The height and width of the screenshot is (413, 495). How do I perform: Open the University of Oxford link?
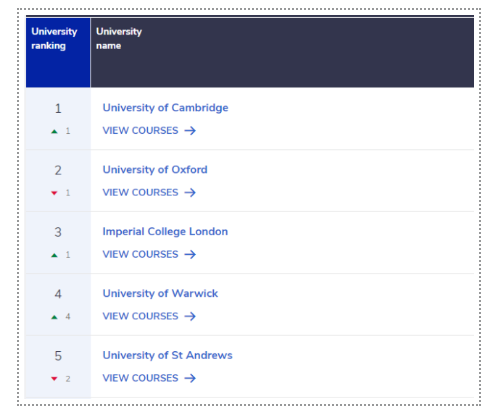tap(155, 170)
